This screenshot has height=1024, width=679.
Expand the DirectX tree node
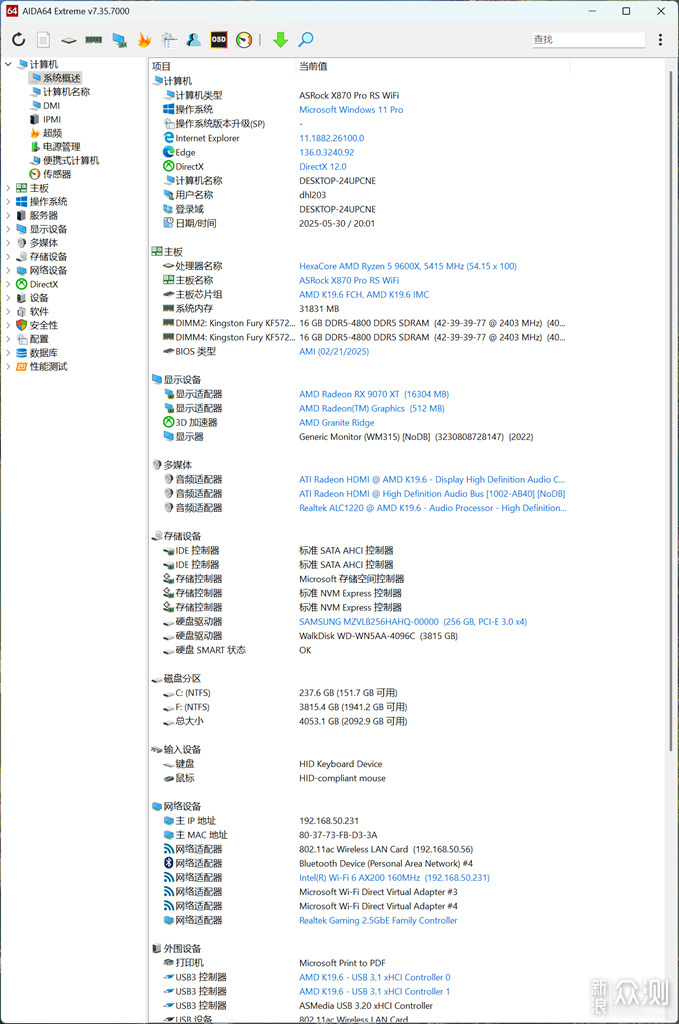click(8, 283)
